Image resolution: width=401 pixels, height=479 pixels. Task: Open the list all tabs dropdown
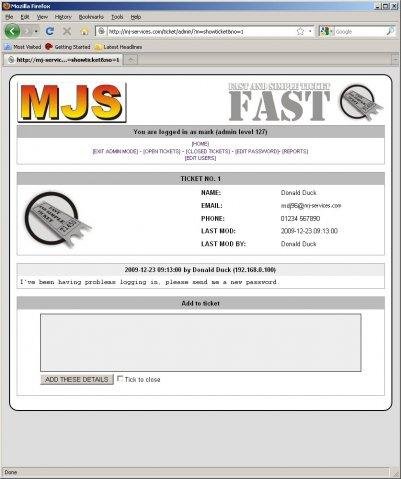[394, 60]
